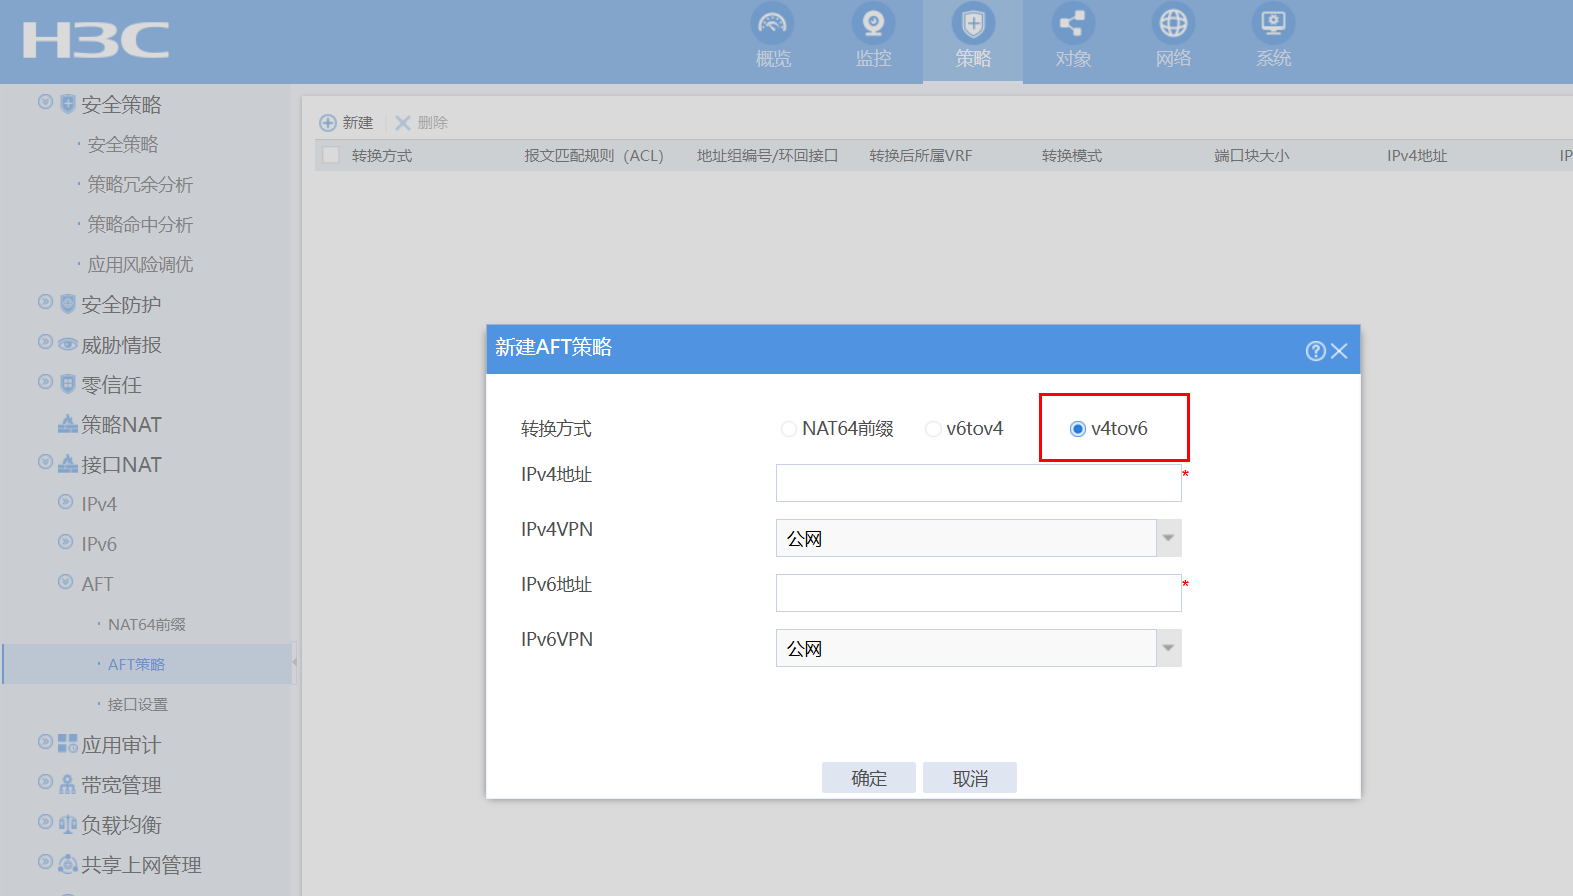Click the 负载均衡 scales icon
This screenshot has height=896, width=1573.
pyautogui.click(x=68, y=824)
